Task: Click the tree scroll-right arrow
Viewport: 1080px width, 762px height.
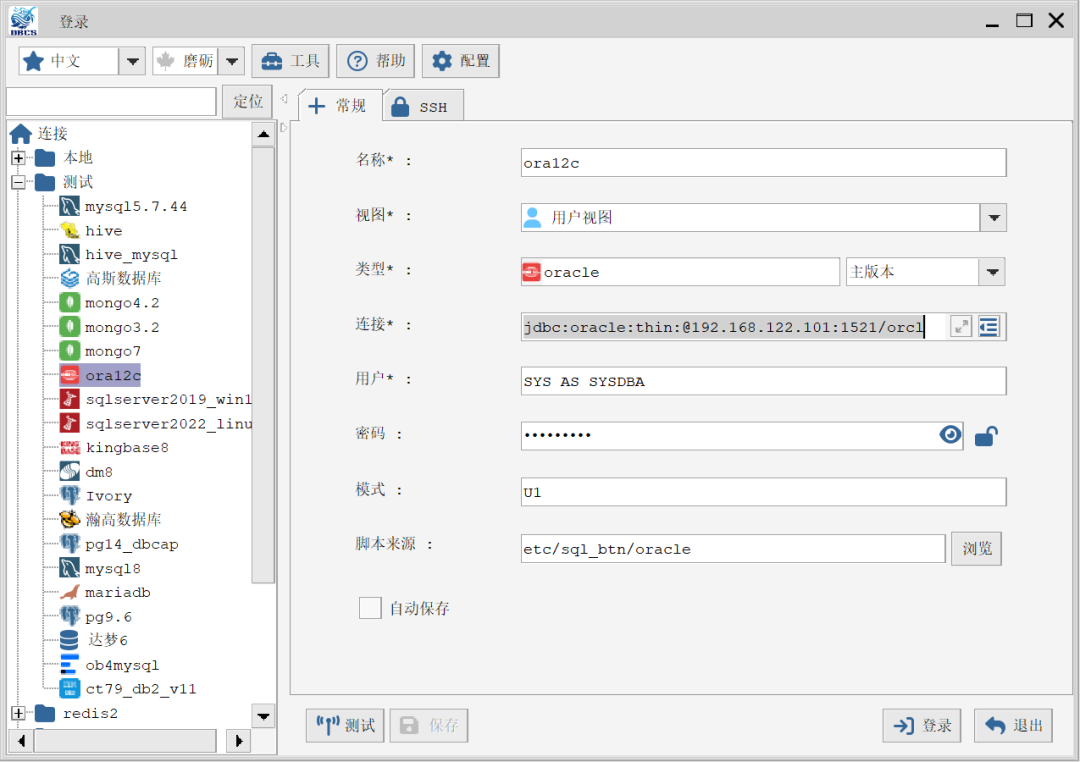Action: (x=238, y=741)
